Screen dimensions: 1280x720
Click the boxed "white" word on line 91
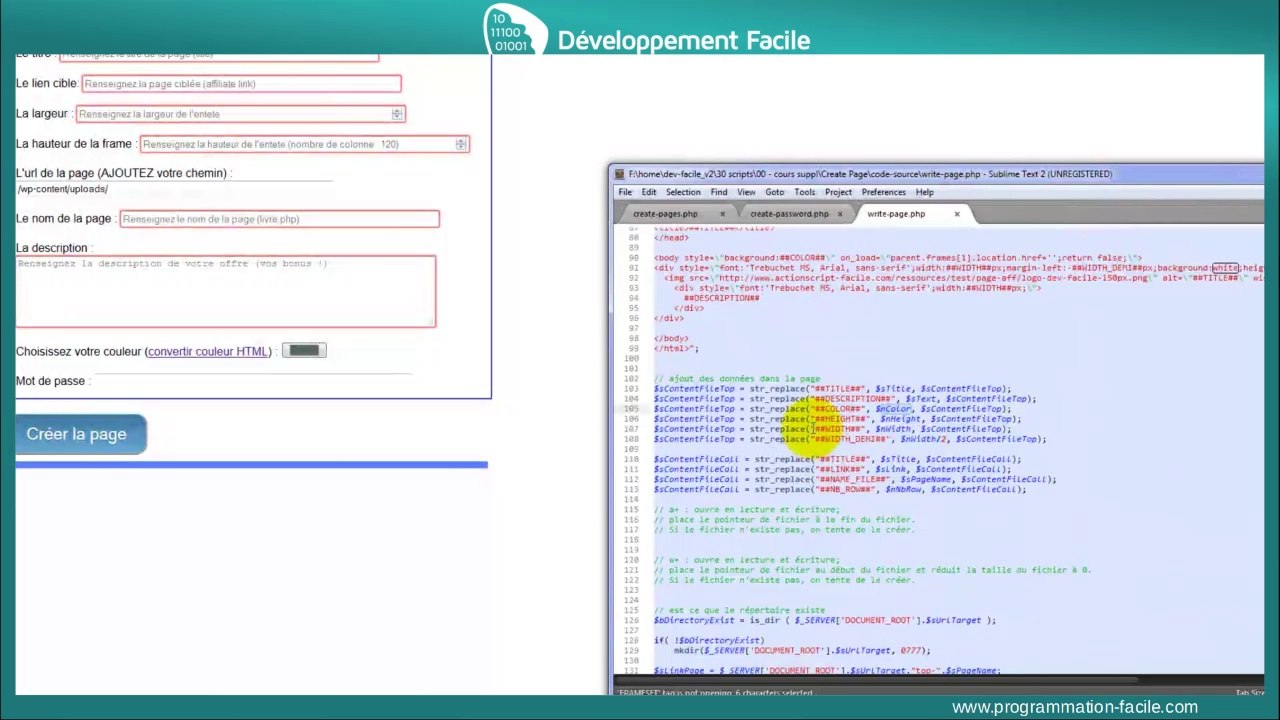[x=1225, y=268]
